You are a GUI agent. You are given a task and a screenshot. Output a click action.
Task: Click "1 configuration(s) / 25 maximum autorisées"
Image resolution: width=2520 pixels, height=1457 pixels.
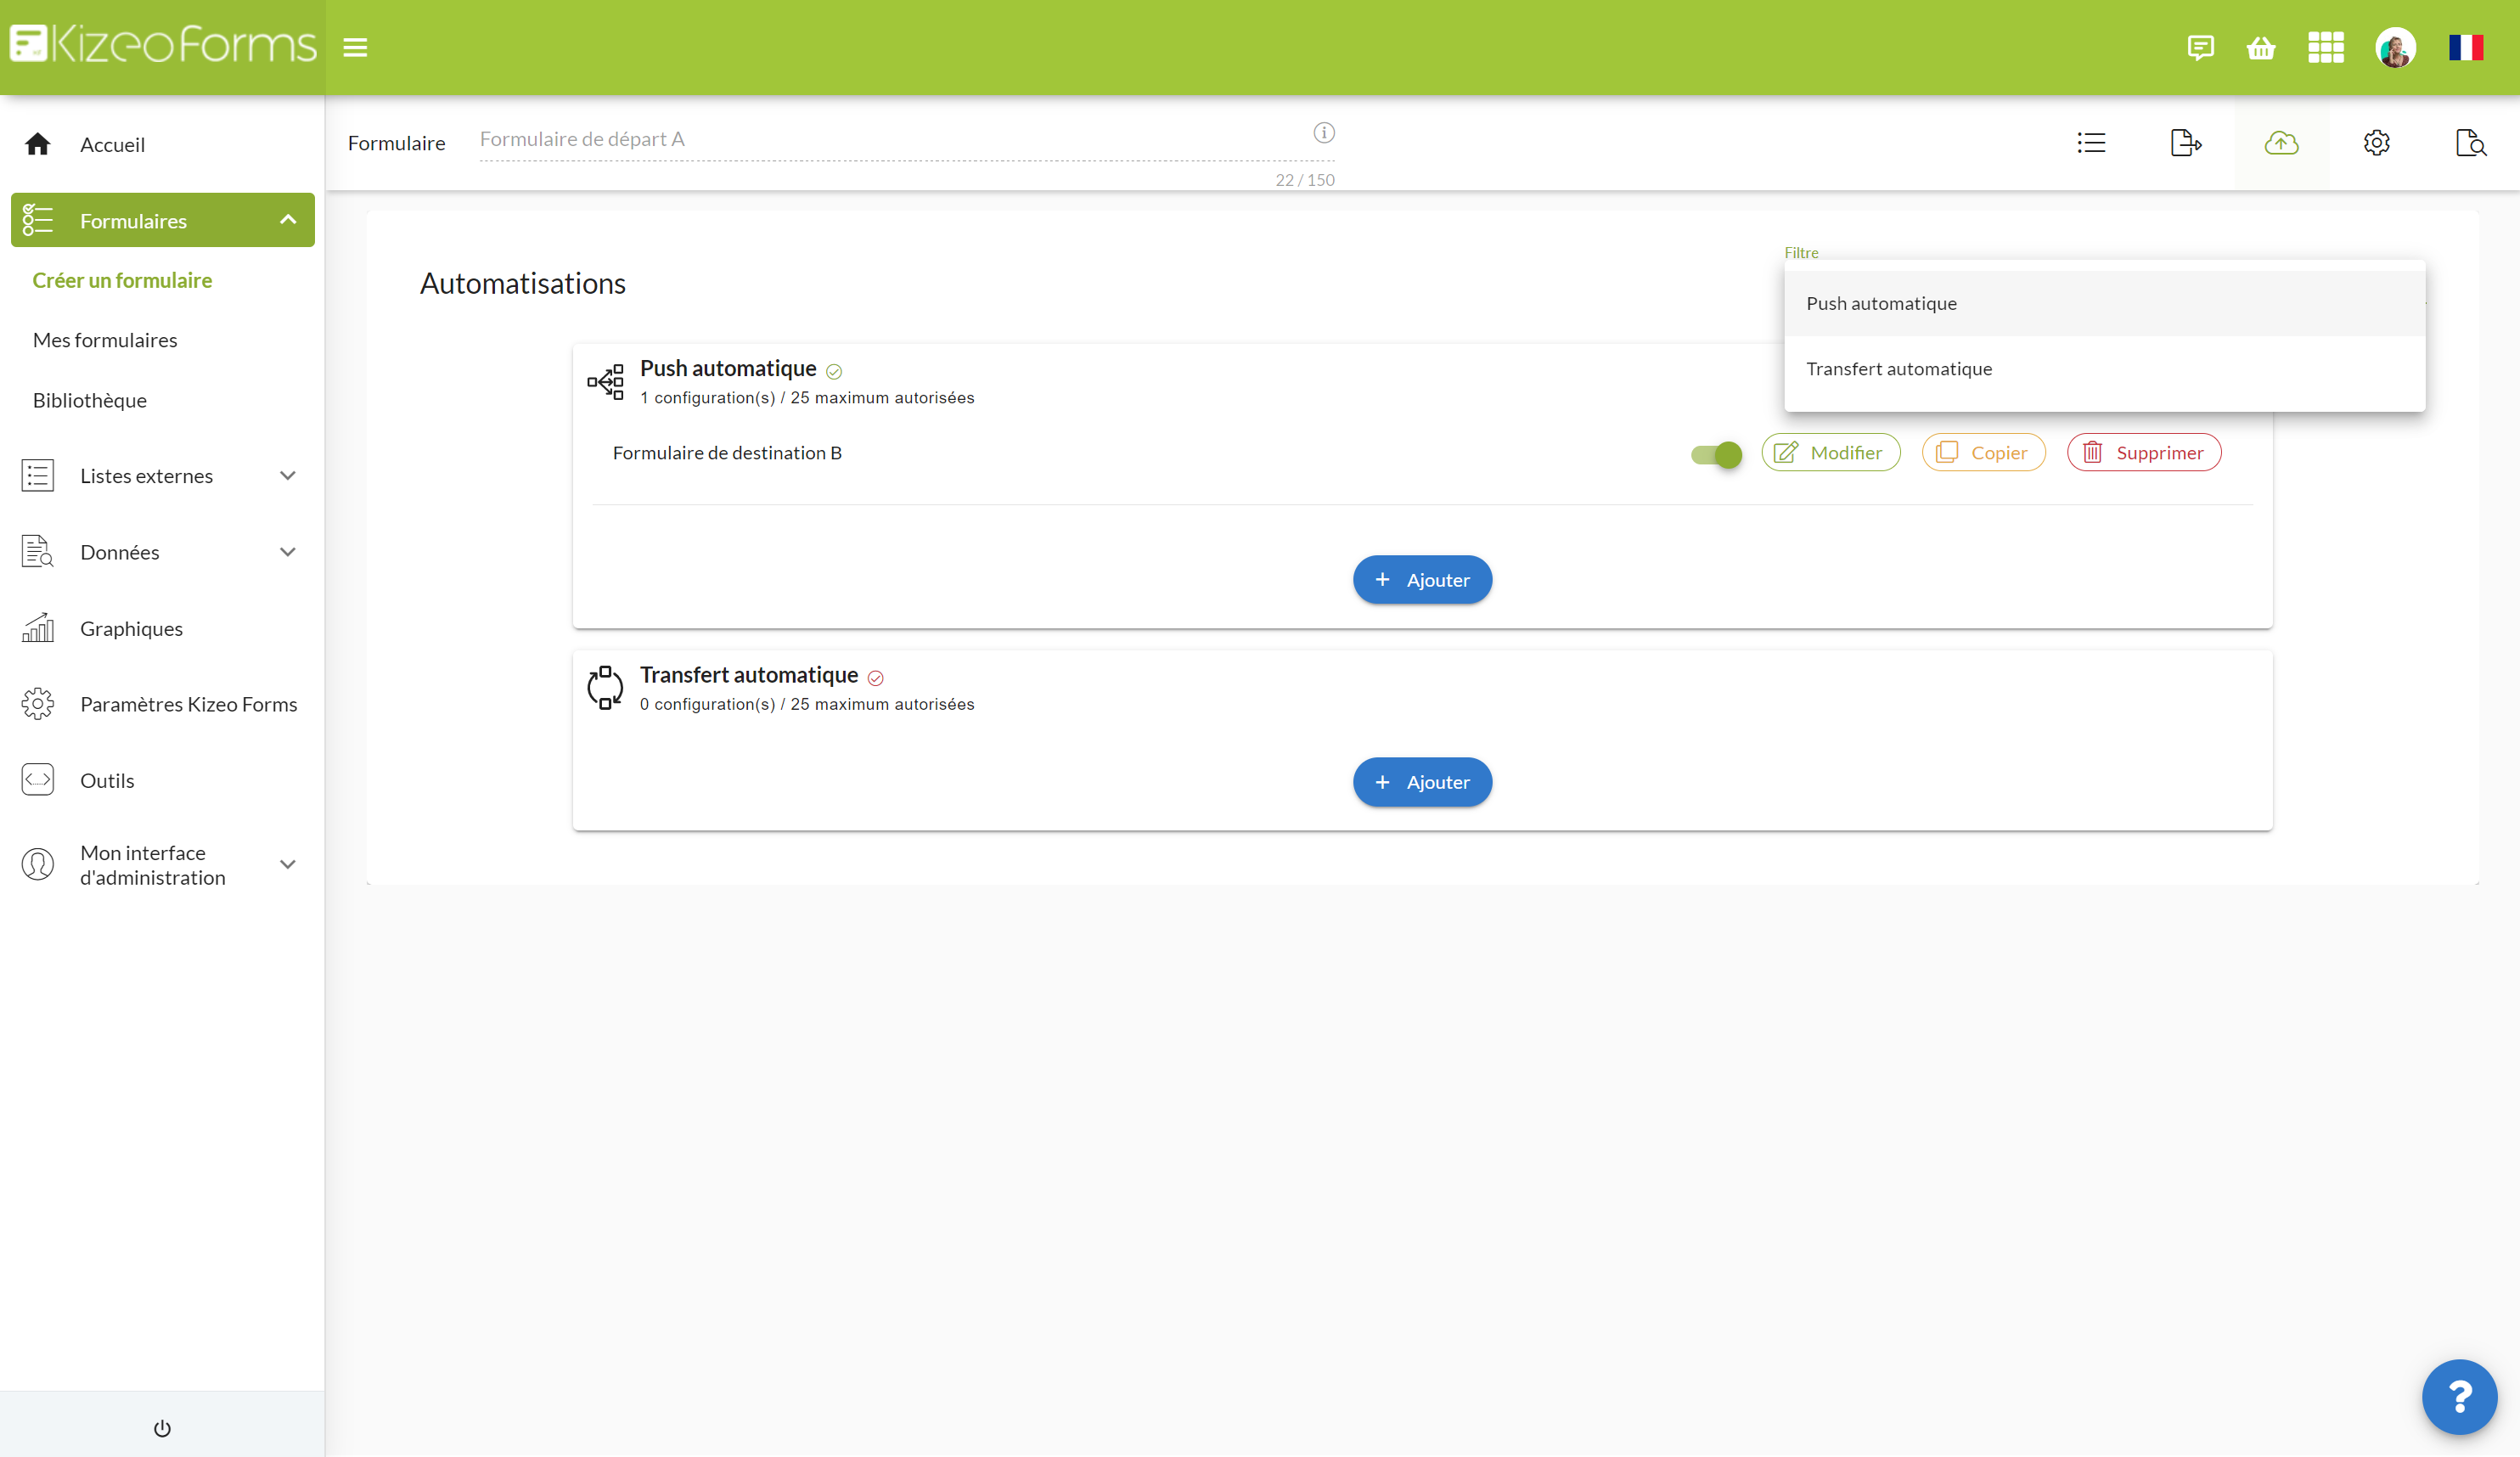pyautogui.click(x=807, y=398)
